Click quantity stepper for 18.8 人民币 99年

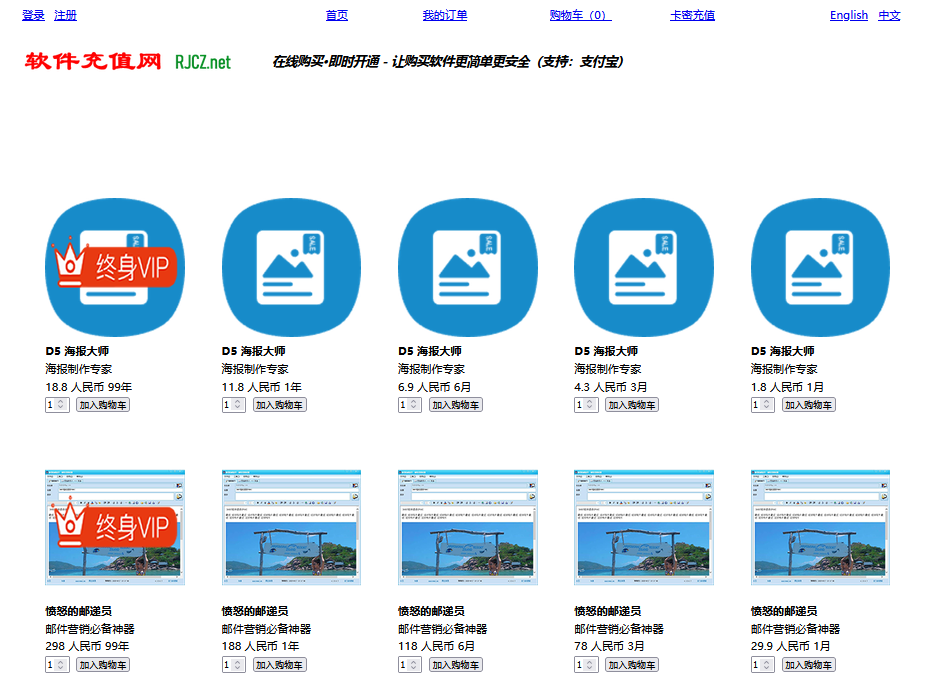pos(57,405)
